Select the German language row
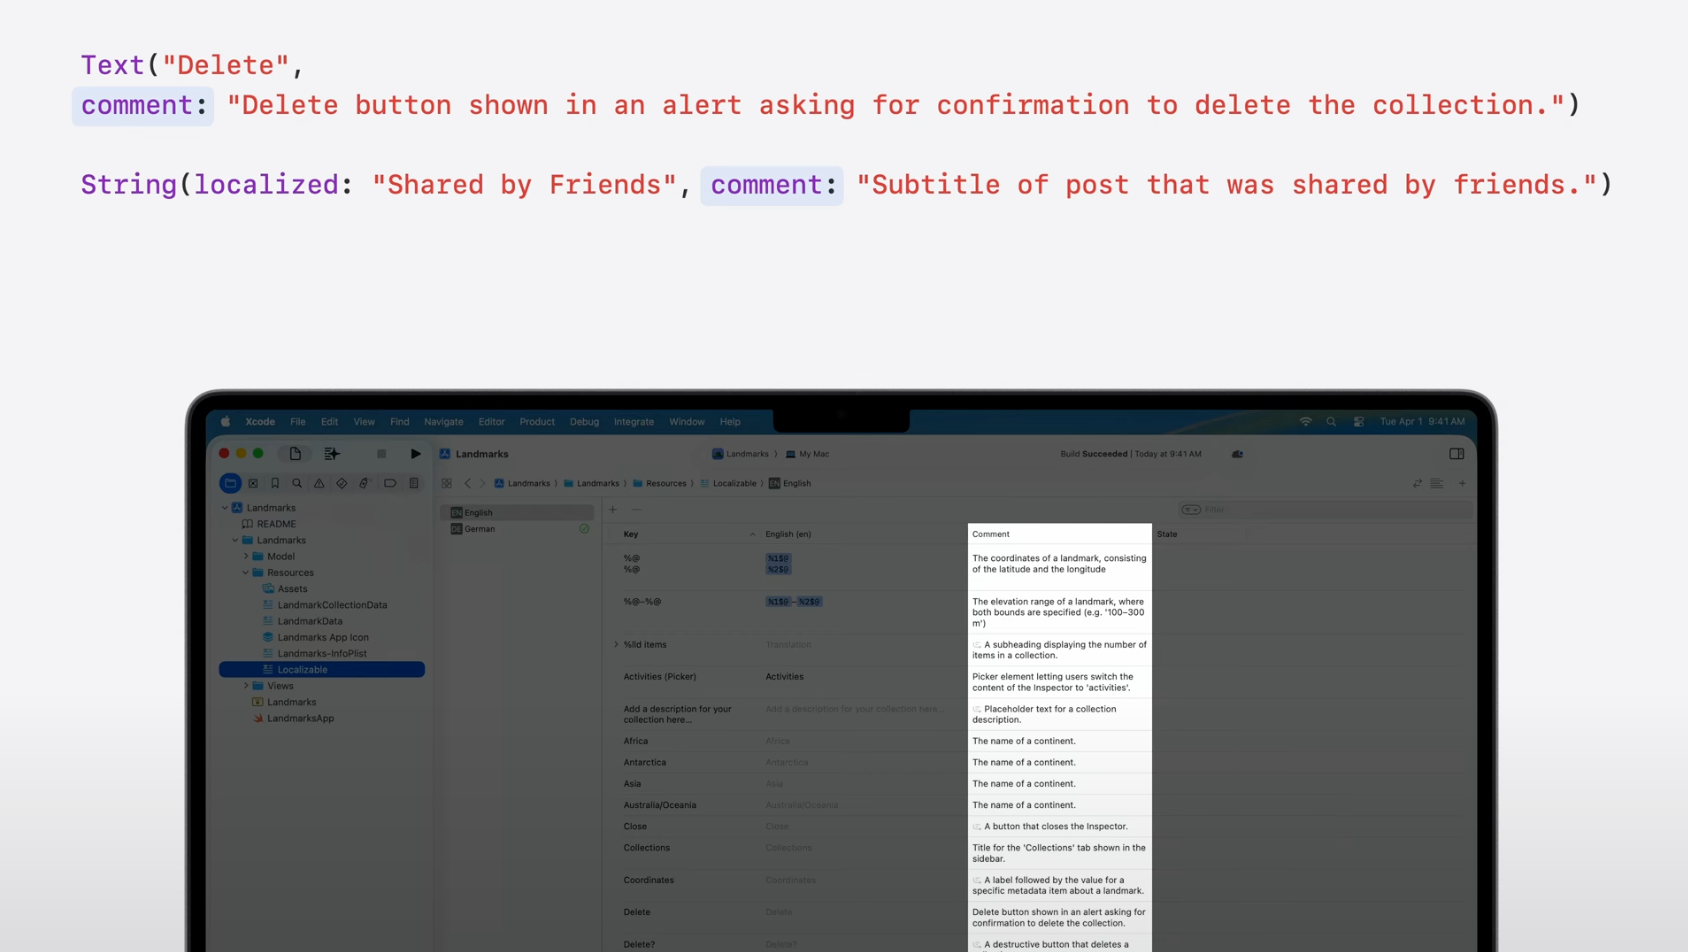The height and width of the screenshot is (952, 1688). point(517,529)
